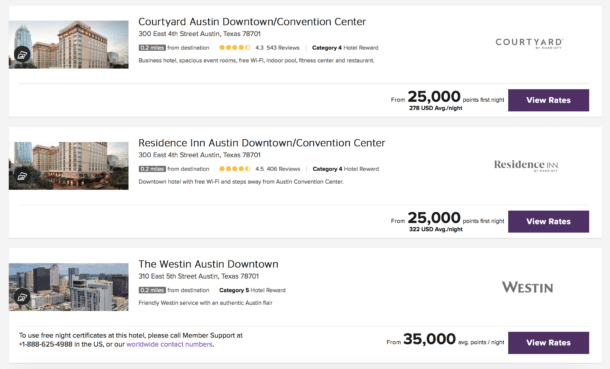Click the Westin brand logo

point(528,287)
